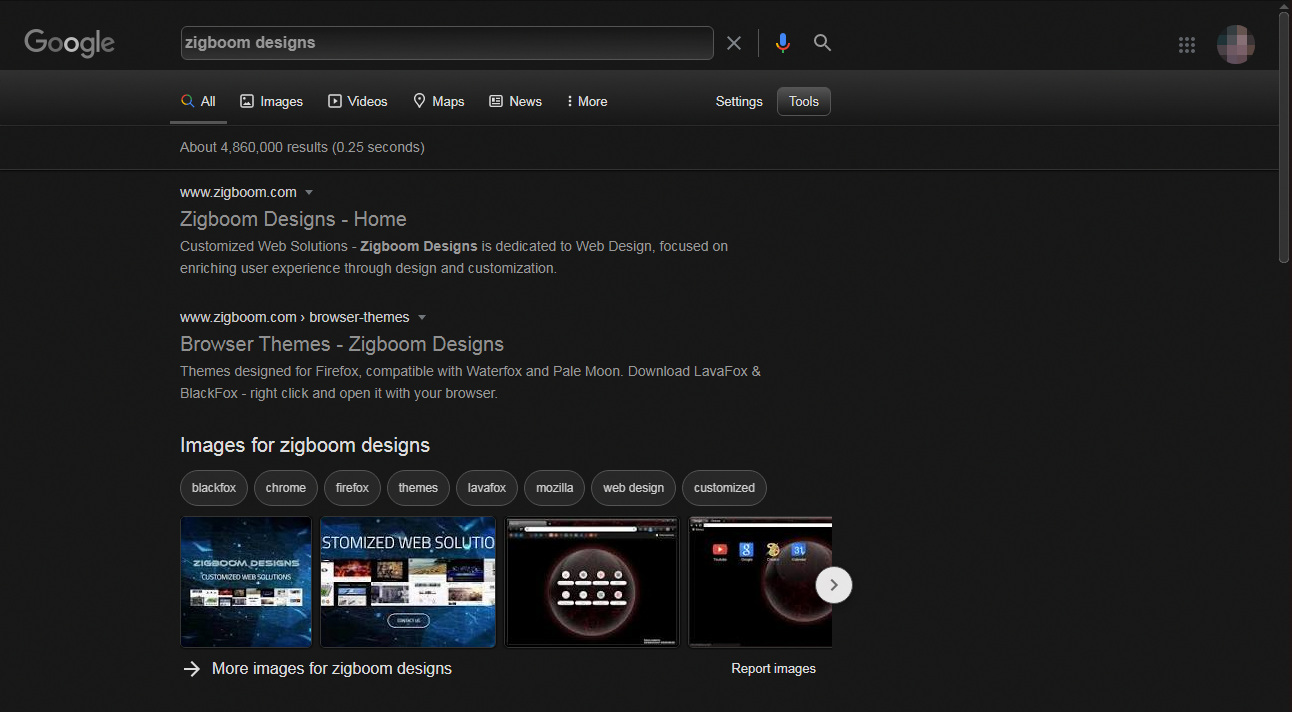Open the thumbnail showing YouTube and Google icons
Viewport: 1292px width, 712px height.
click(x=760, y=582)
